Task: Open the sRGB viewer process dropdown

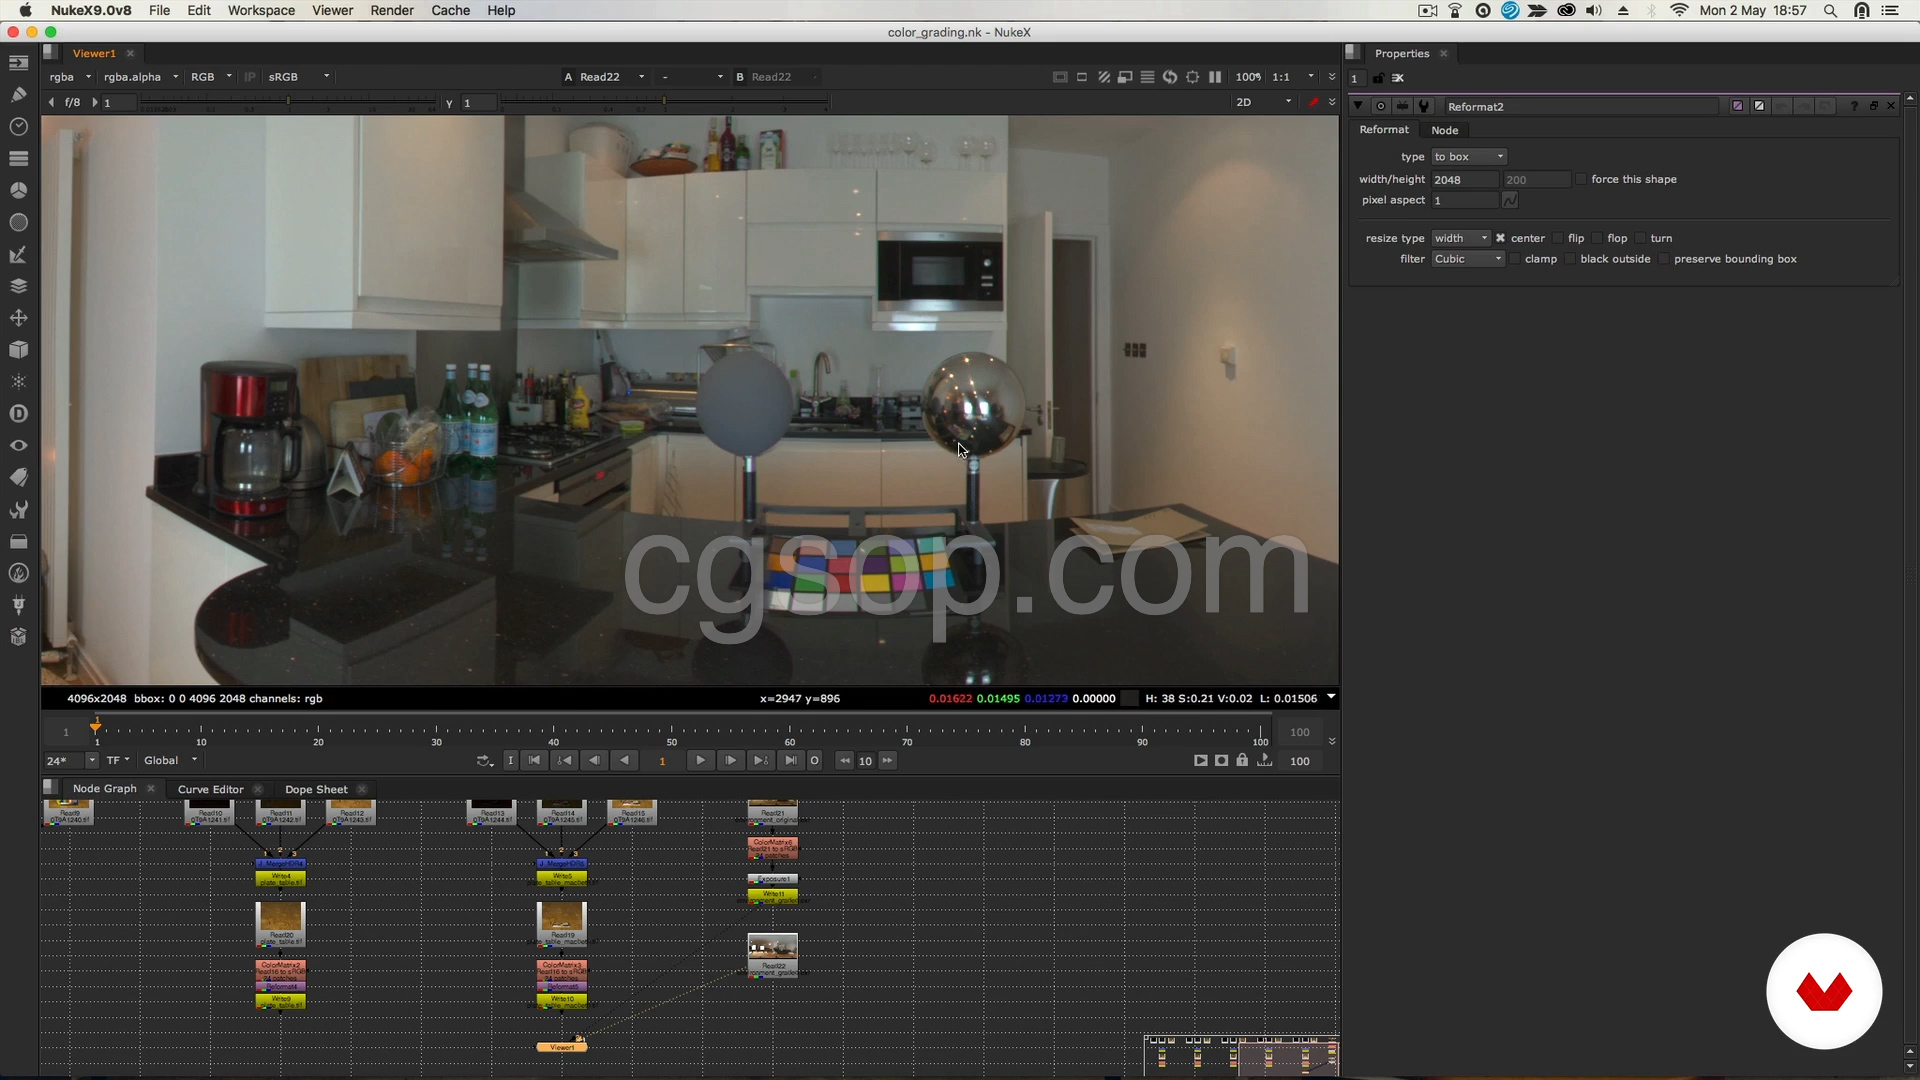Action: [x=299, y=77]
